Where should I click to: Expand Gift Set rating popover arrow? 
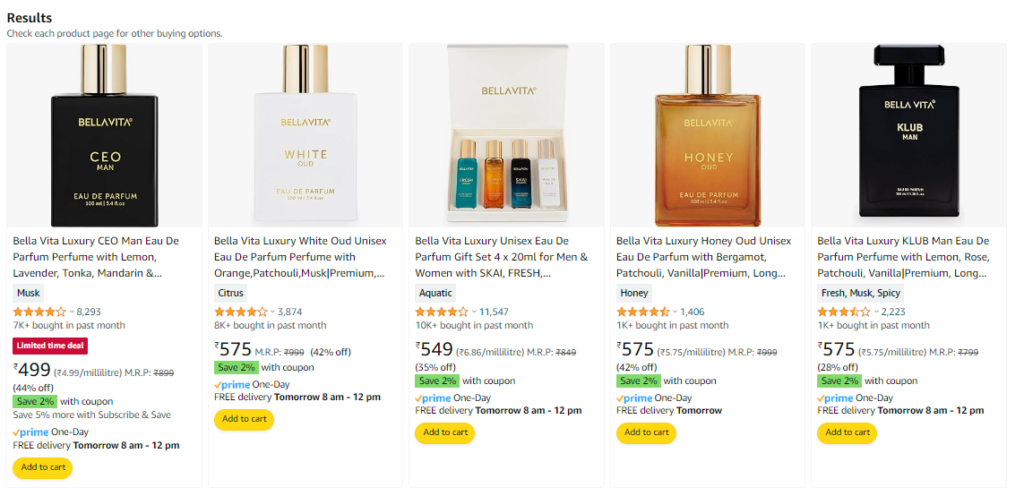click(474, 312)
